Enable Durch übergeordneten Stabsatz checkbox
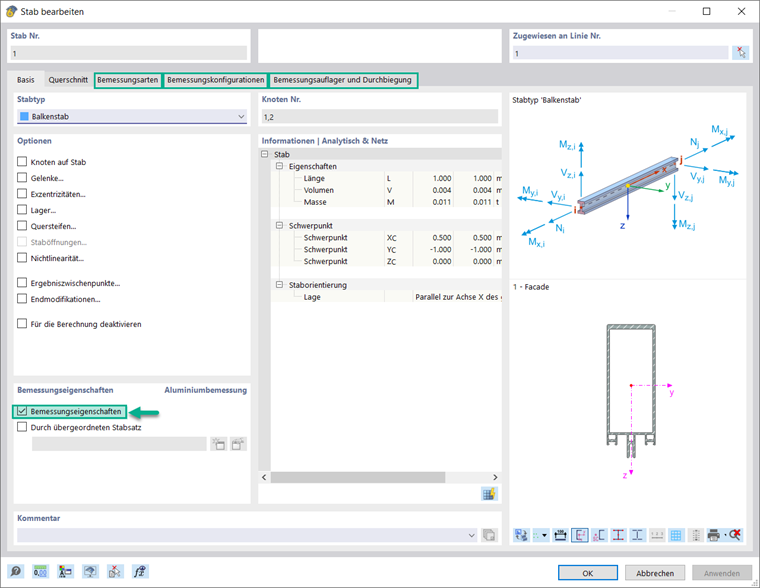Viewport: 760px width, 588px height. [22, 427]
